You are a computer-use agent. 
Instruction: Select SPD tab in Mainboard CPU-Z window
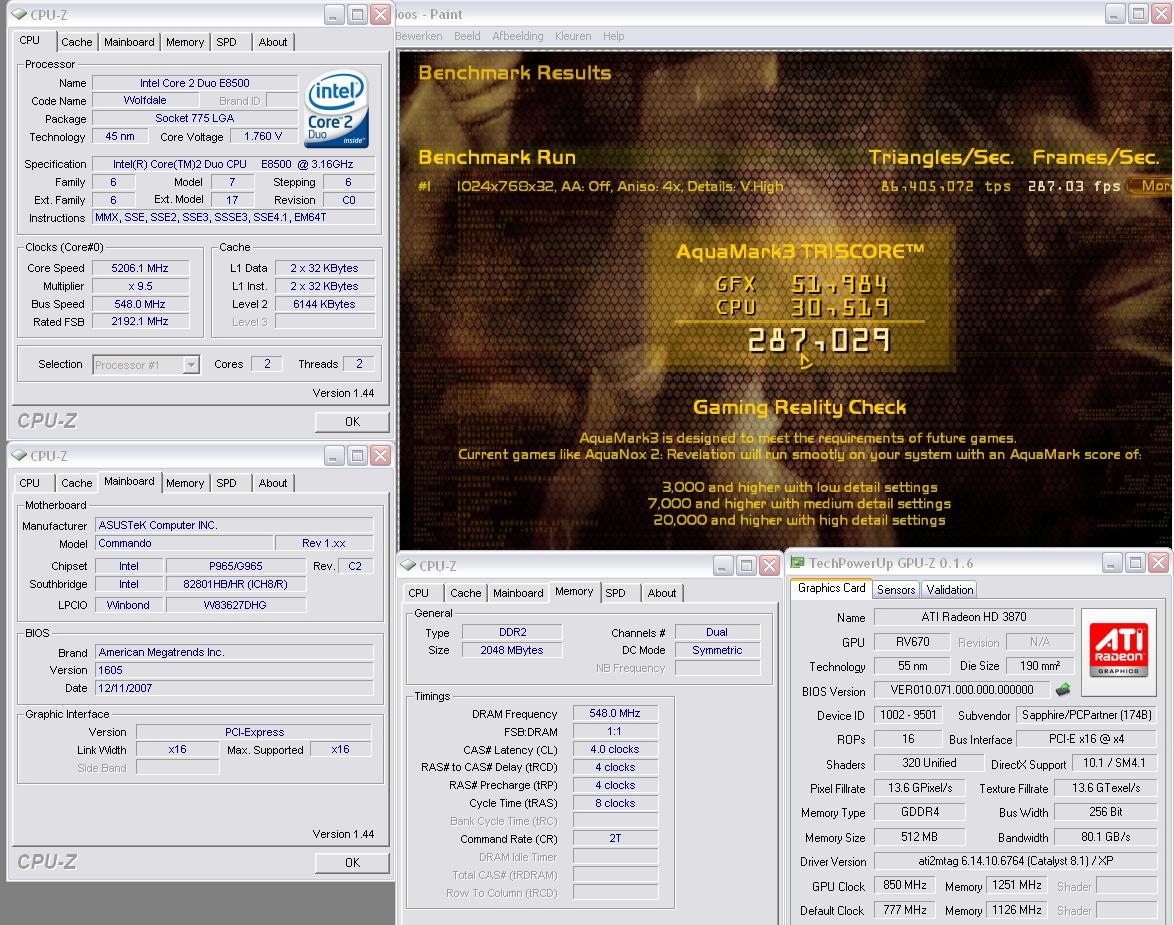(227, 483)
